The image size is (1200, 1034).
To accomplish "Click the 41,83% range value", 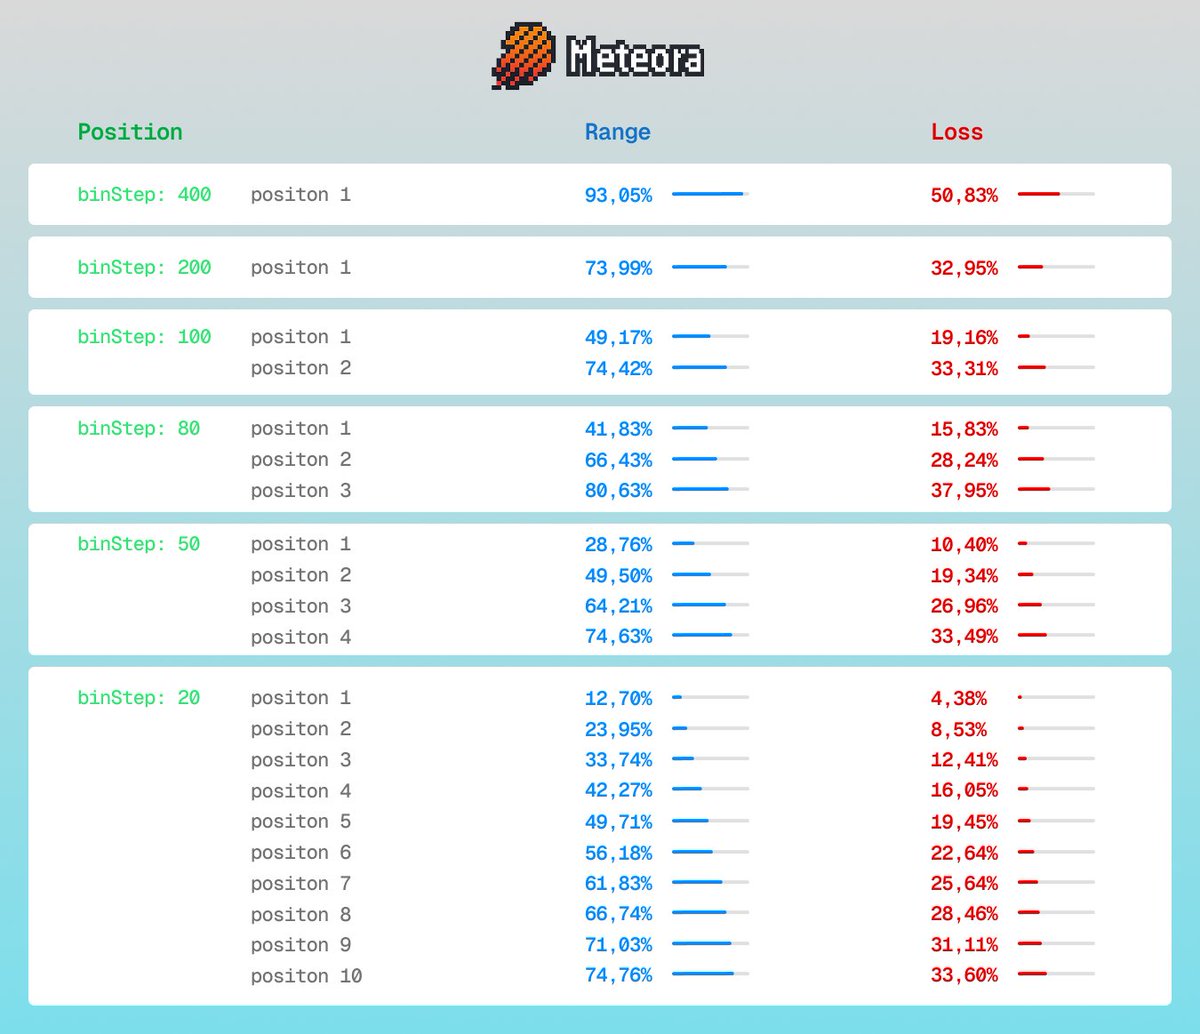I will (618, 429).
